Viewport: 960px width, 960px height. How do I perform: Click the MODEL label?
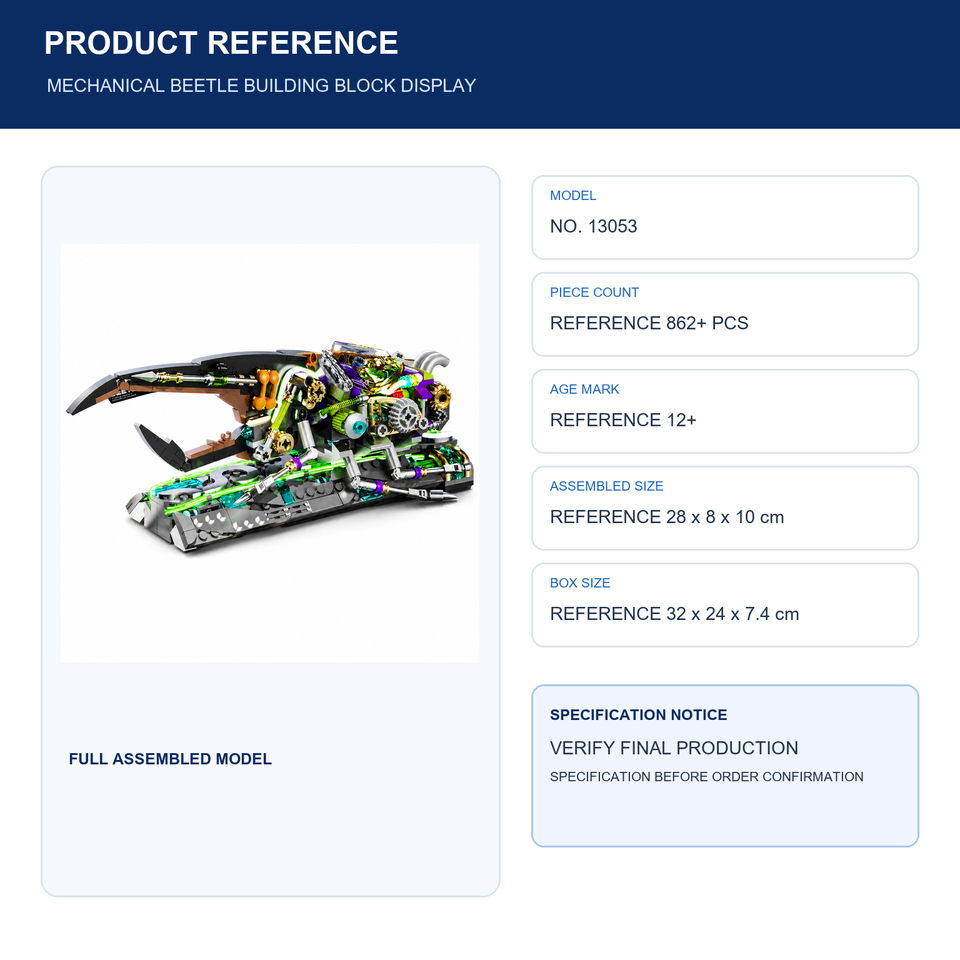(x=572, y=195)
